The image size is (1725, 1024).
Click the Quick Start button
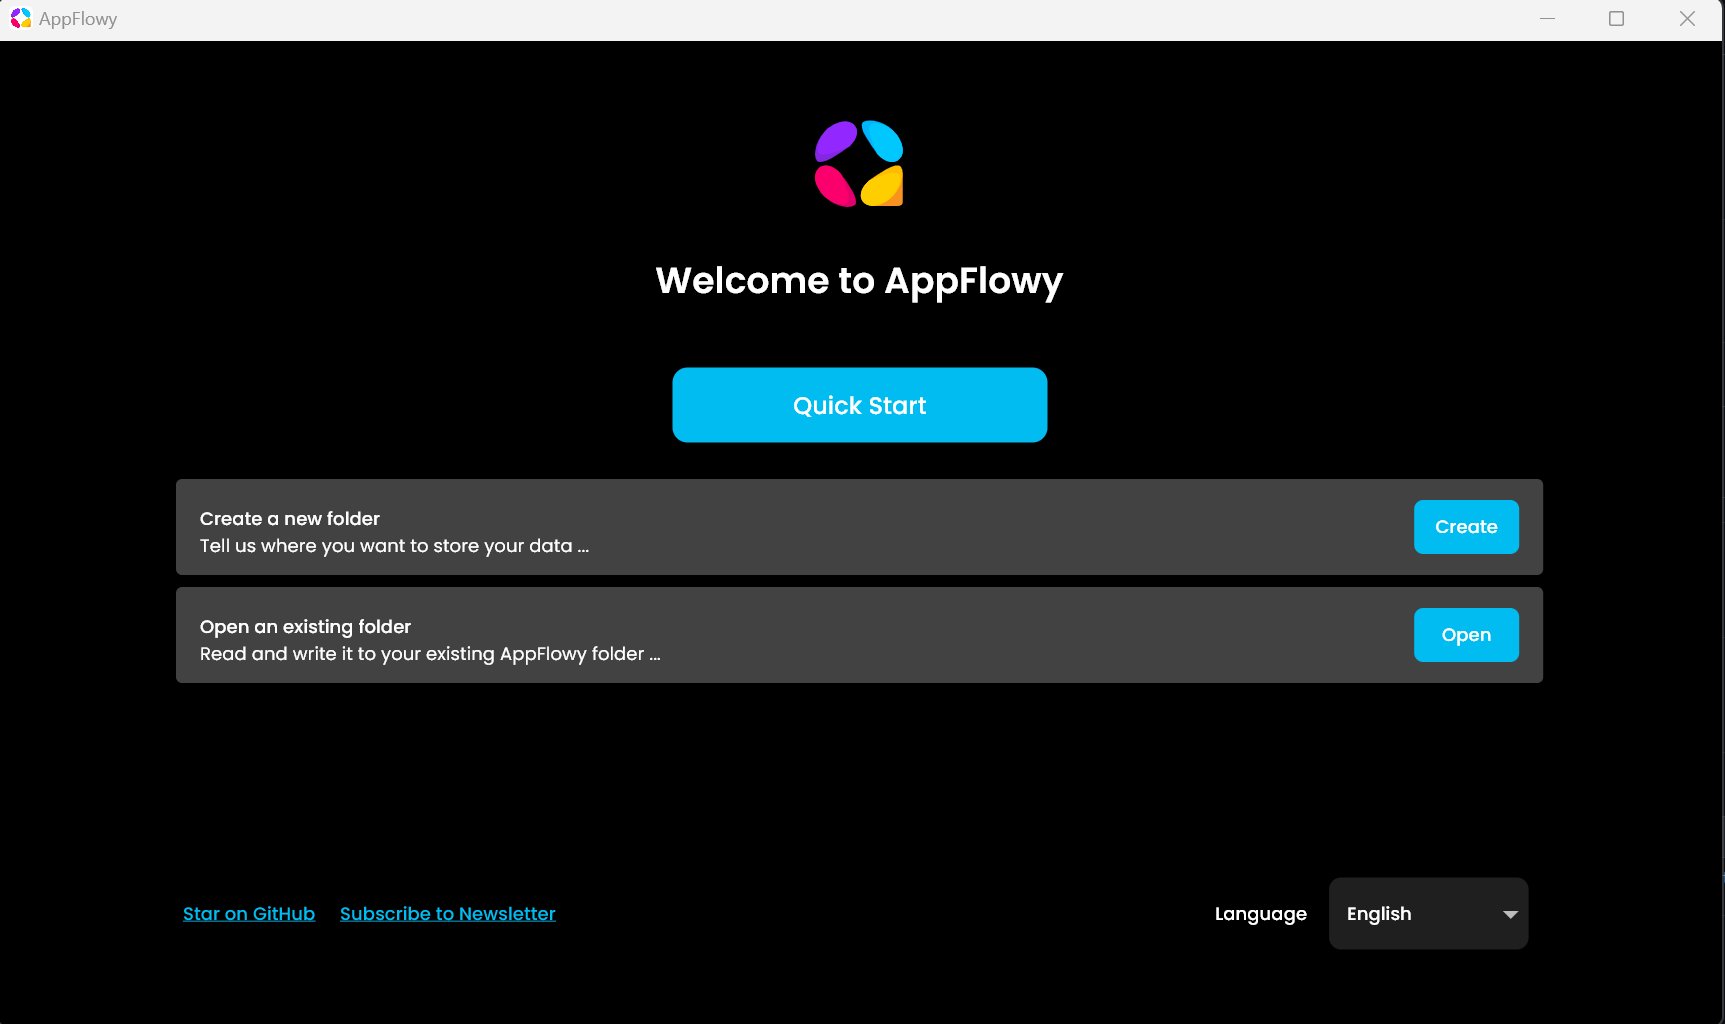pos(859,405)
